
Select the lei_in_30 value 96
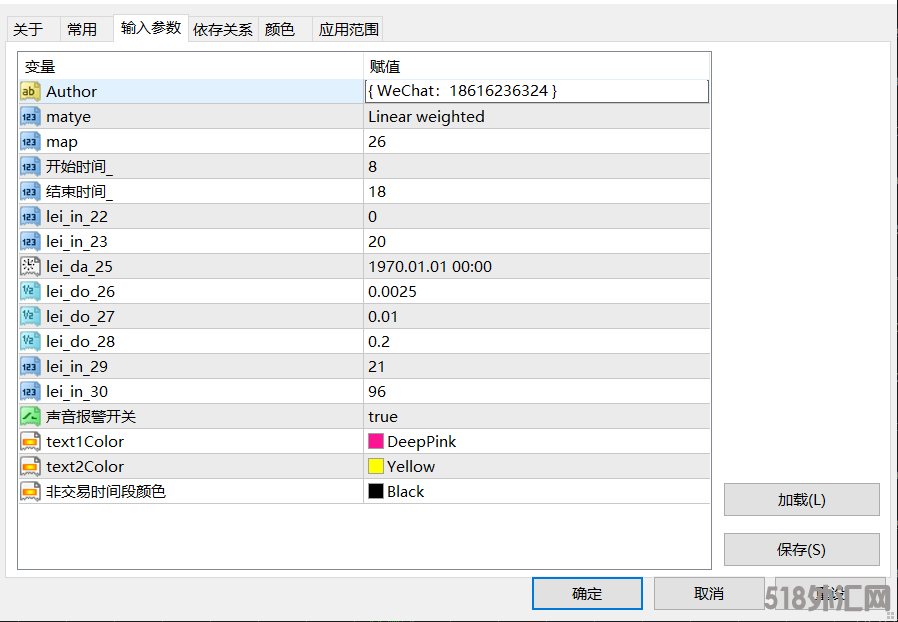click(377, 392)
